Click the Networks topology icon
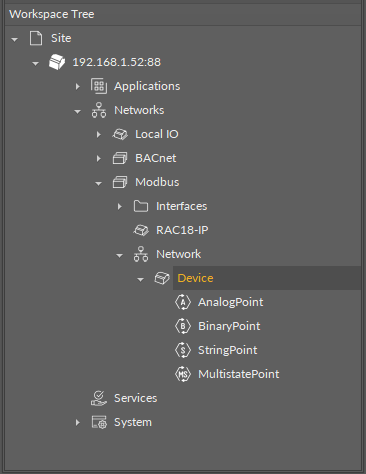The height and width of the screenshot is (474, 366). [99, 110]
